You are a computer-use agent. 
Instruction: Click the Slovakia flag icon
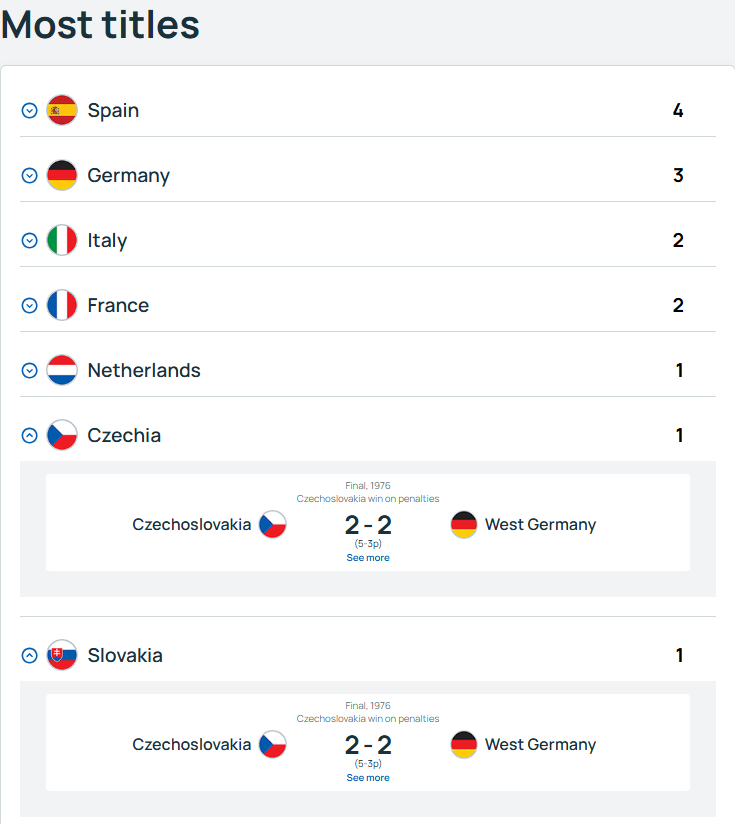tap(62, 655)
